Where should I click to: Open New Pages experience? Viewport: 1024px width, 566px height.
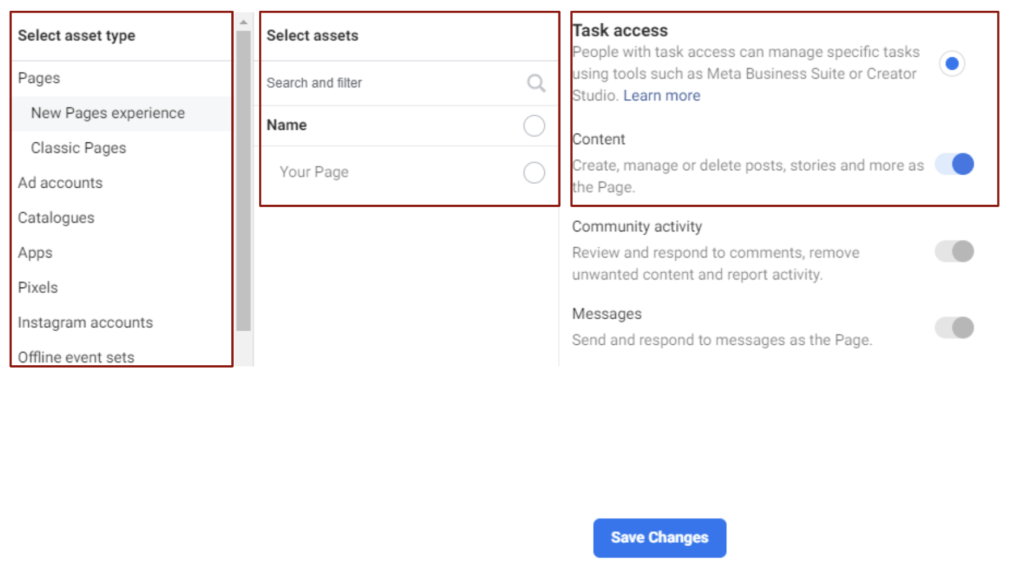[x=108, y=113]
